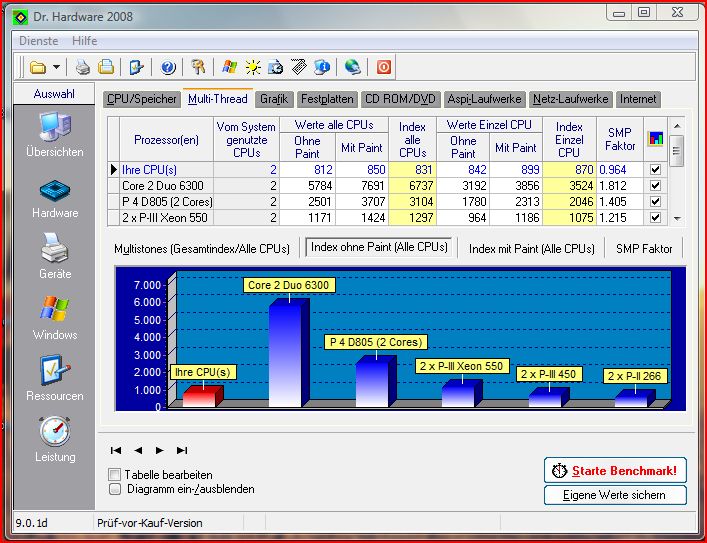
Task: Open the Netz-Laufwerke tab
Action: [571, 99]
